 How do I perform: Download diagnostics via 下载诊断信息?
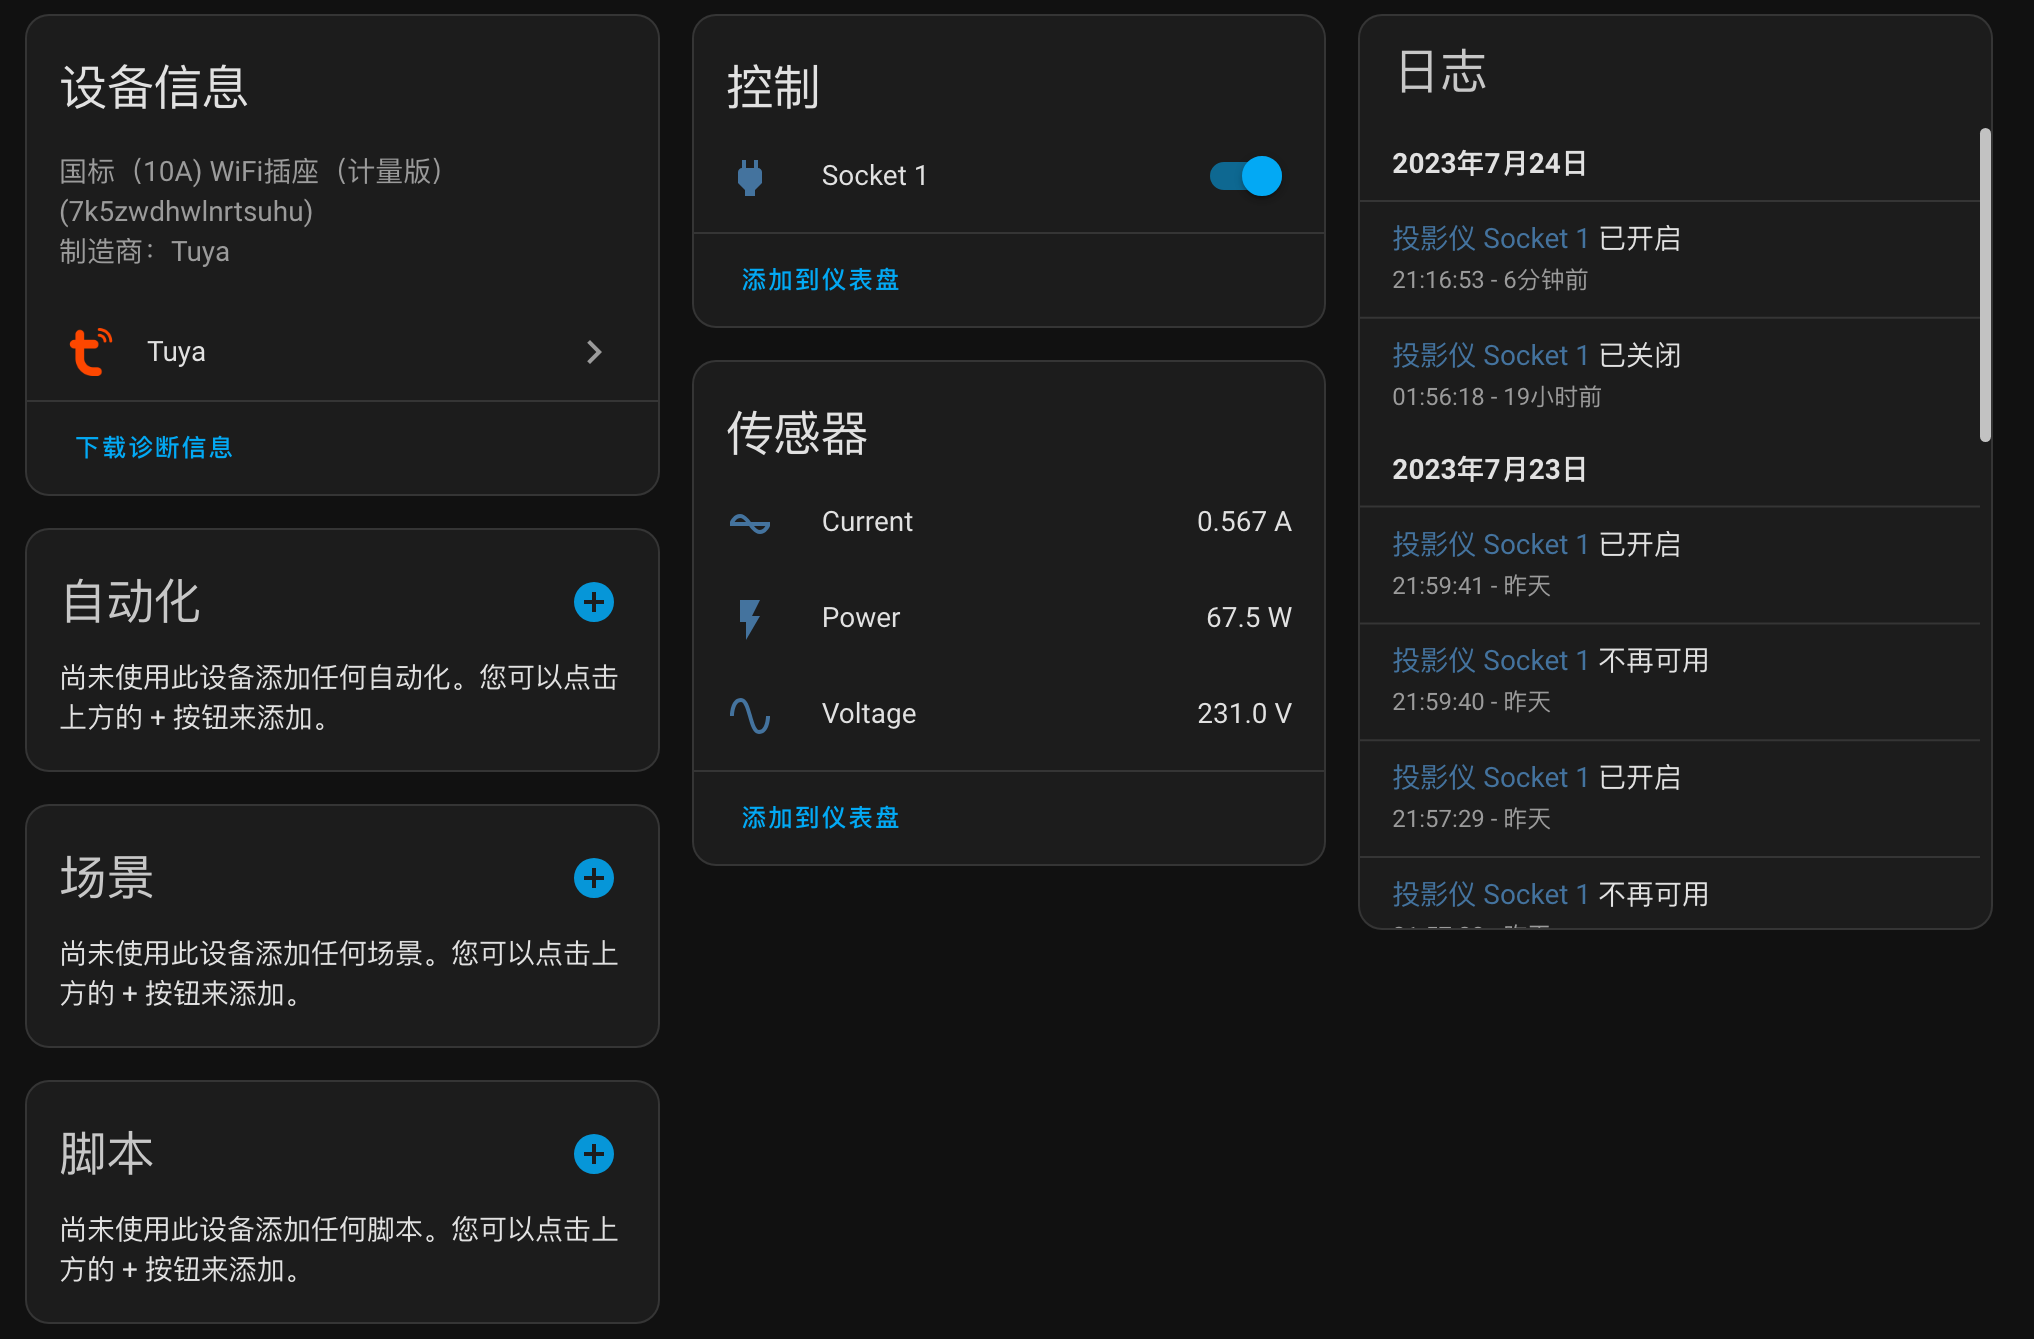tap(154, 447)
